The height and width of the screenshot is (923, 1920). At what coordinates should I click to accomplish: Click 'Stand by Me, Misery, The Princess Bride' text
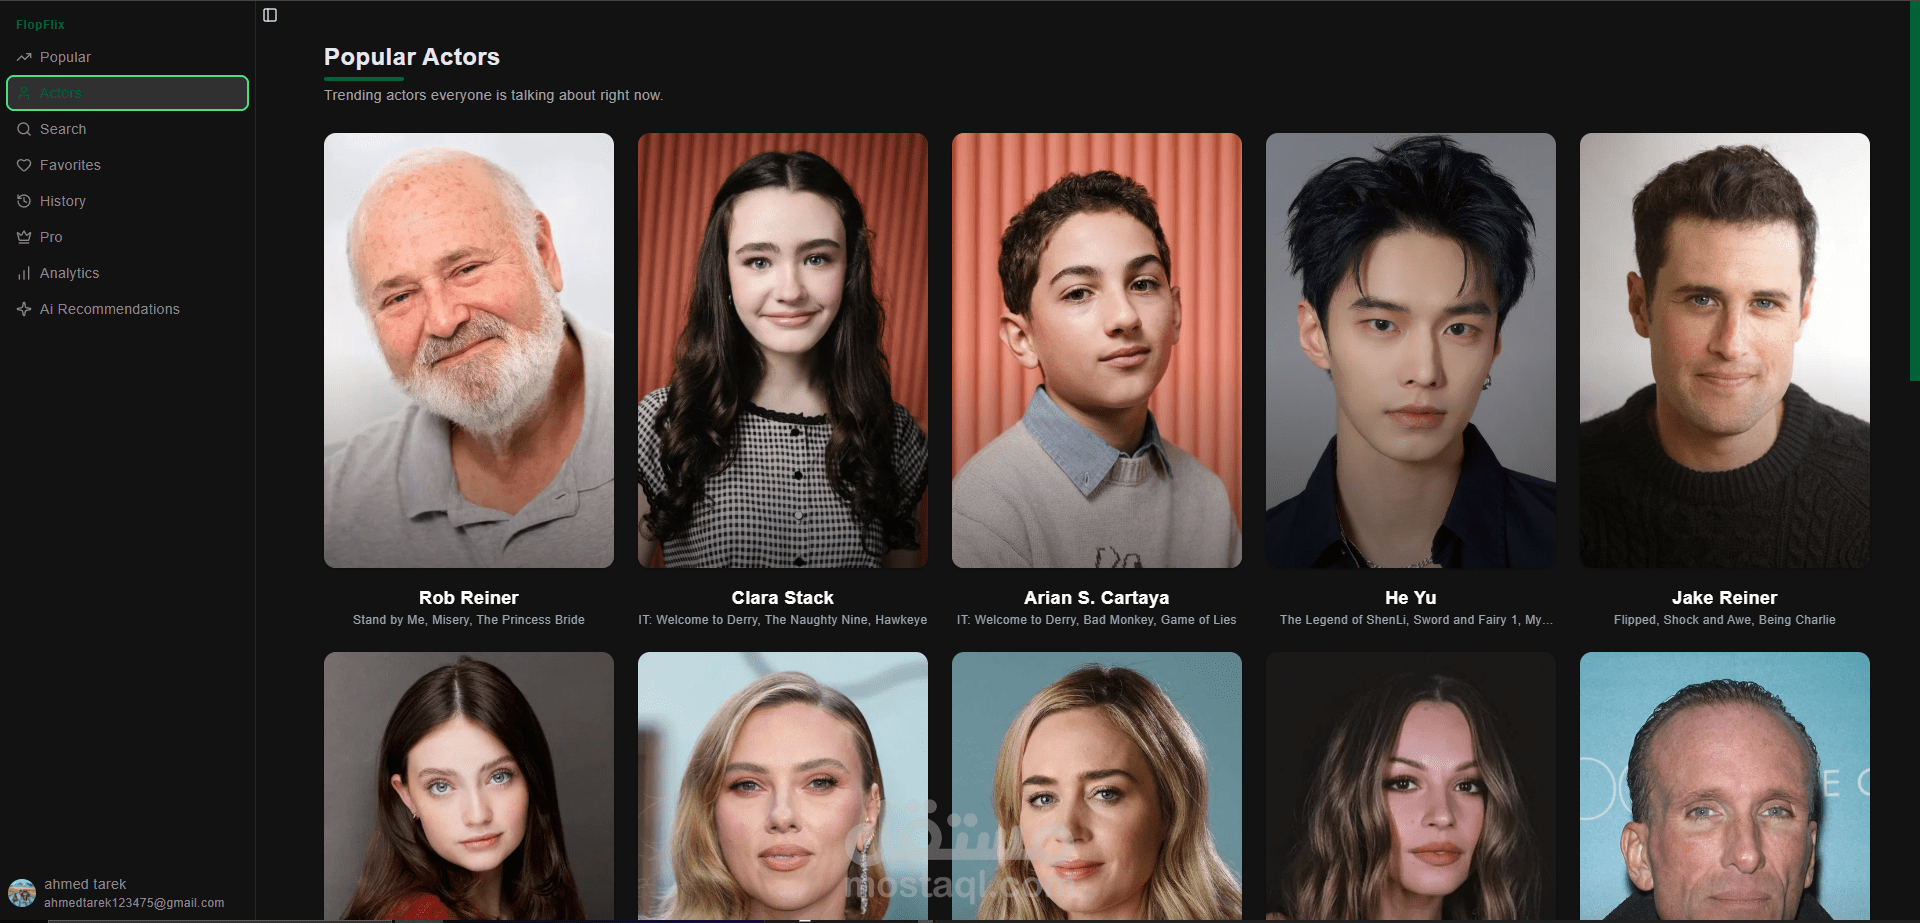pyautogui.click(x=469, y=620)
